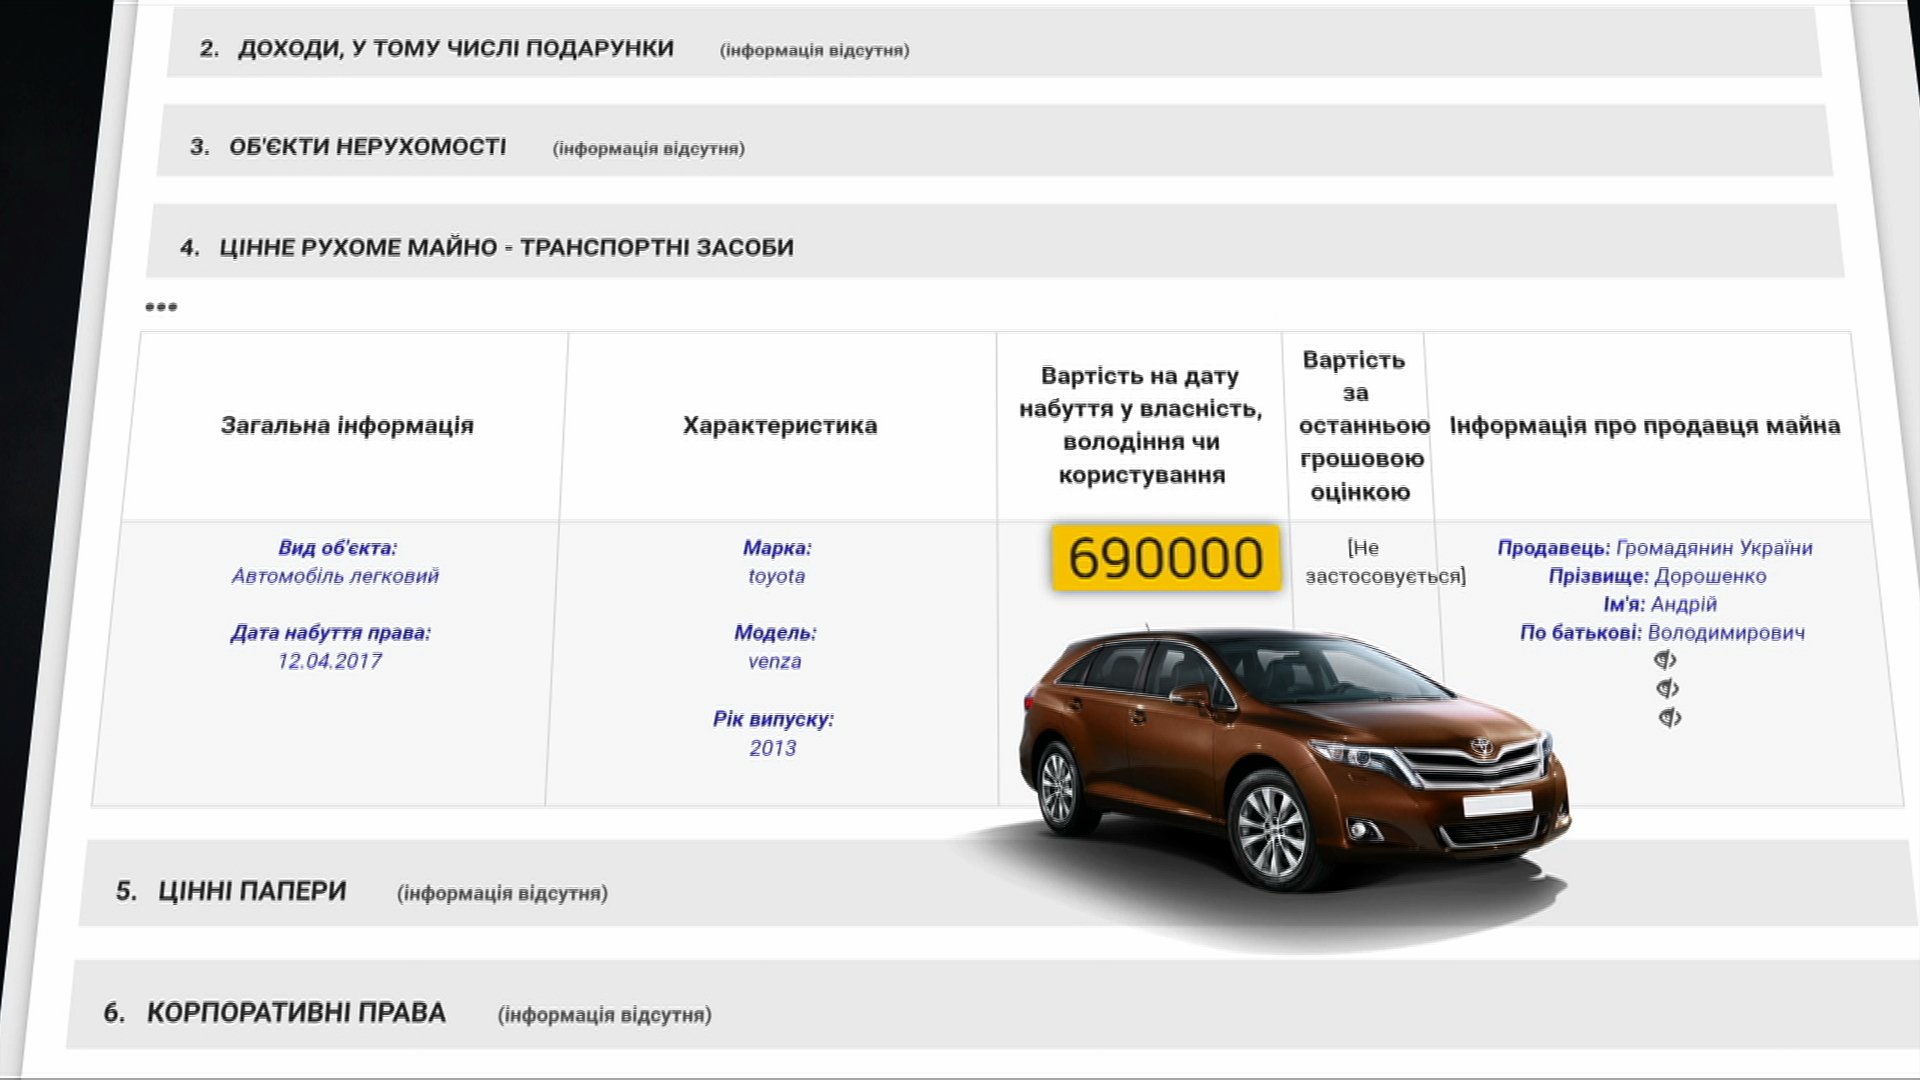Collapse section 4 Цінне рухоме майно header
1920x1080 pixels.
[x=506, y=247]
